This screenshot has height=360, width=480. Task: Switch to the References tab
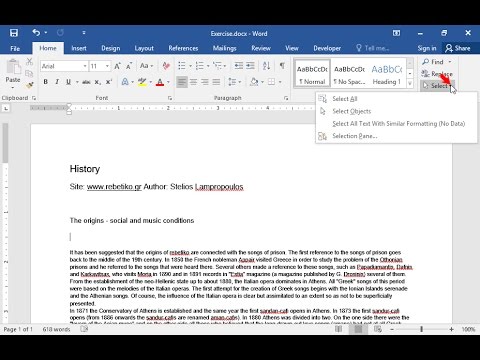(x=183, y=48)
